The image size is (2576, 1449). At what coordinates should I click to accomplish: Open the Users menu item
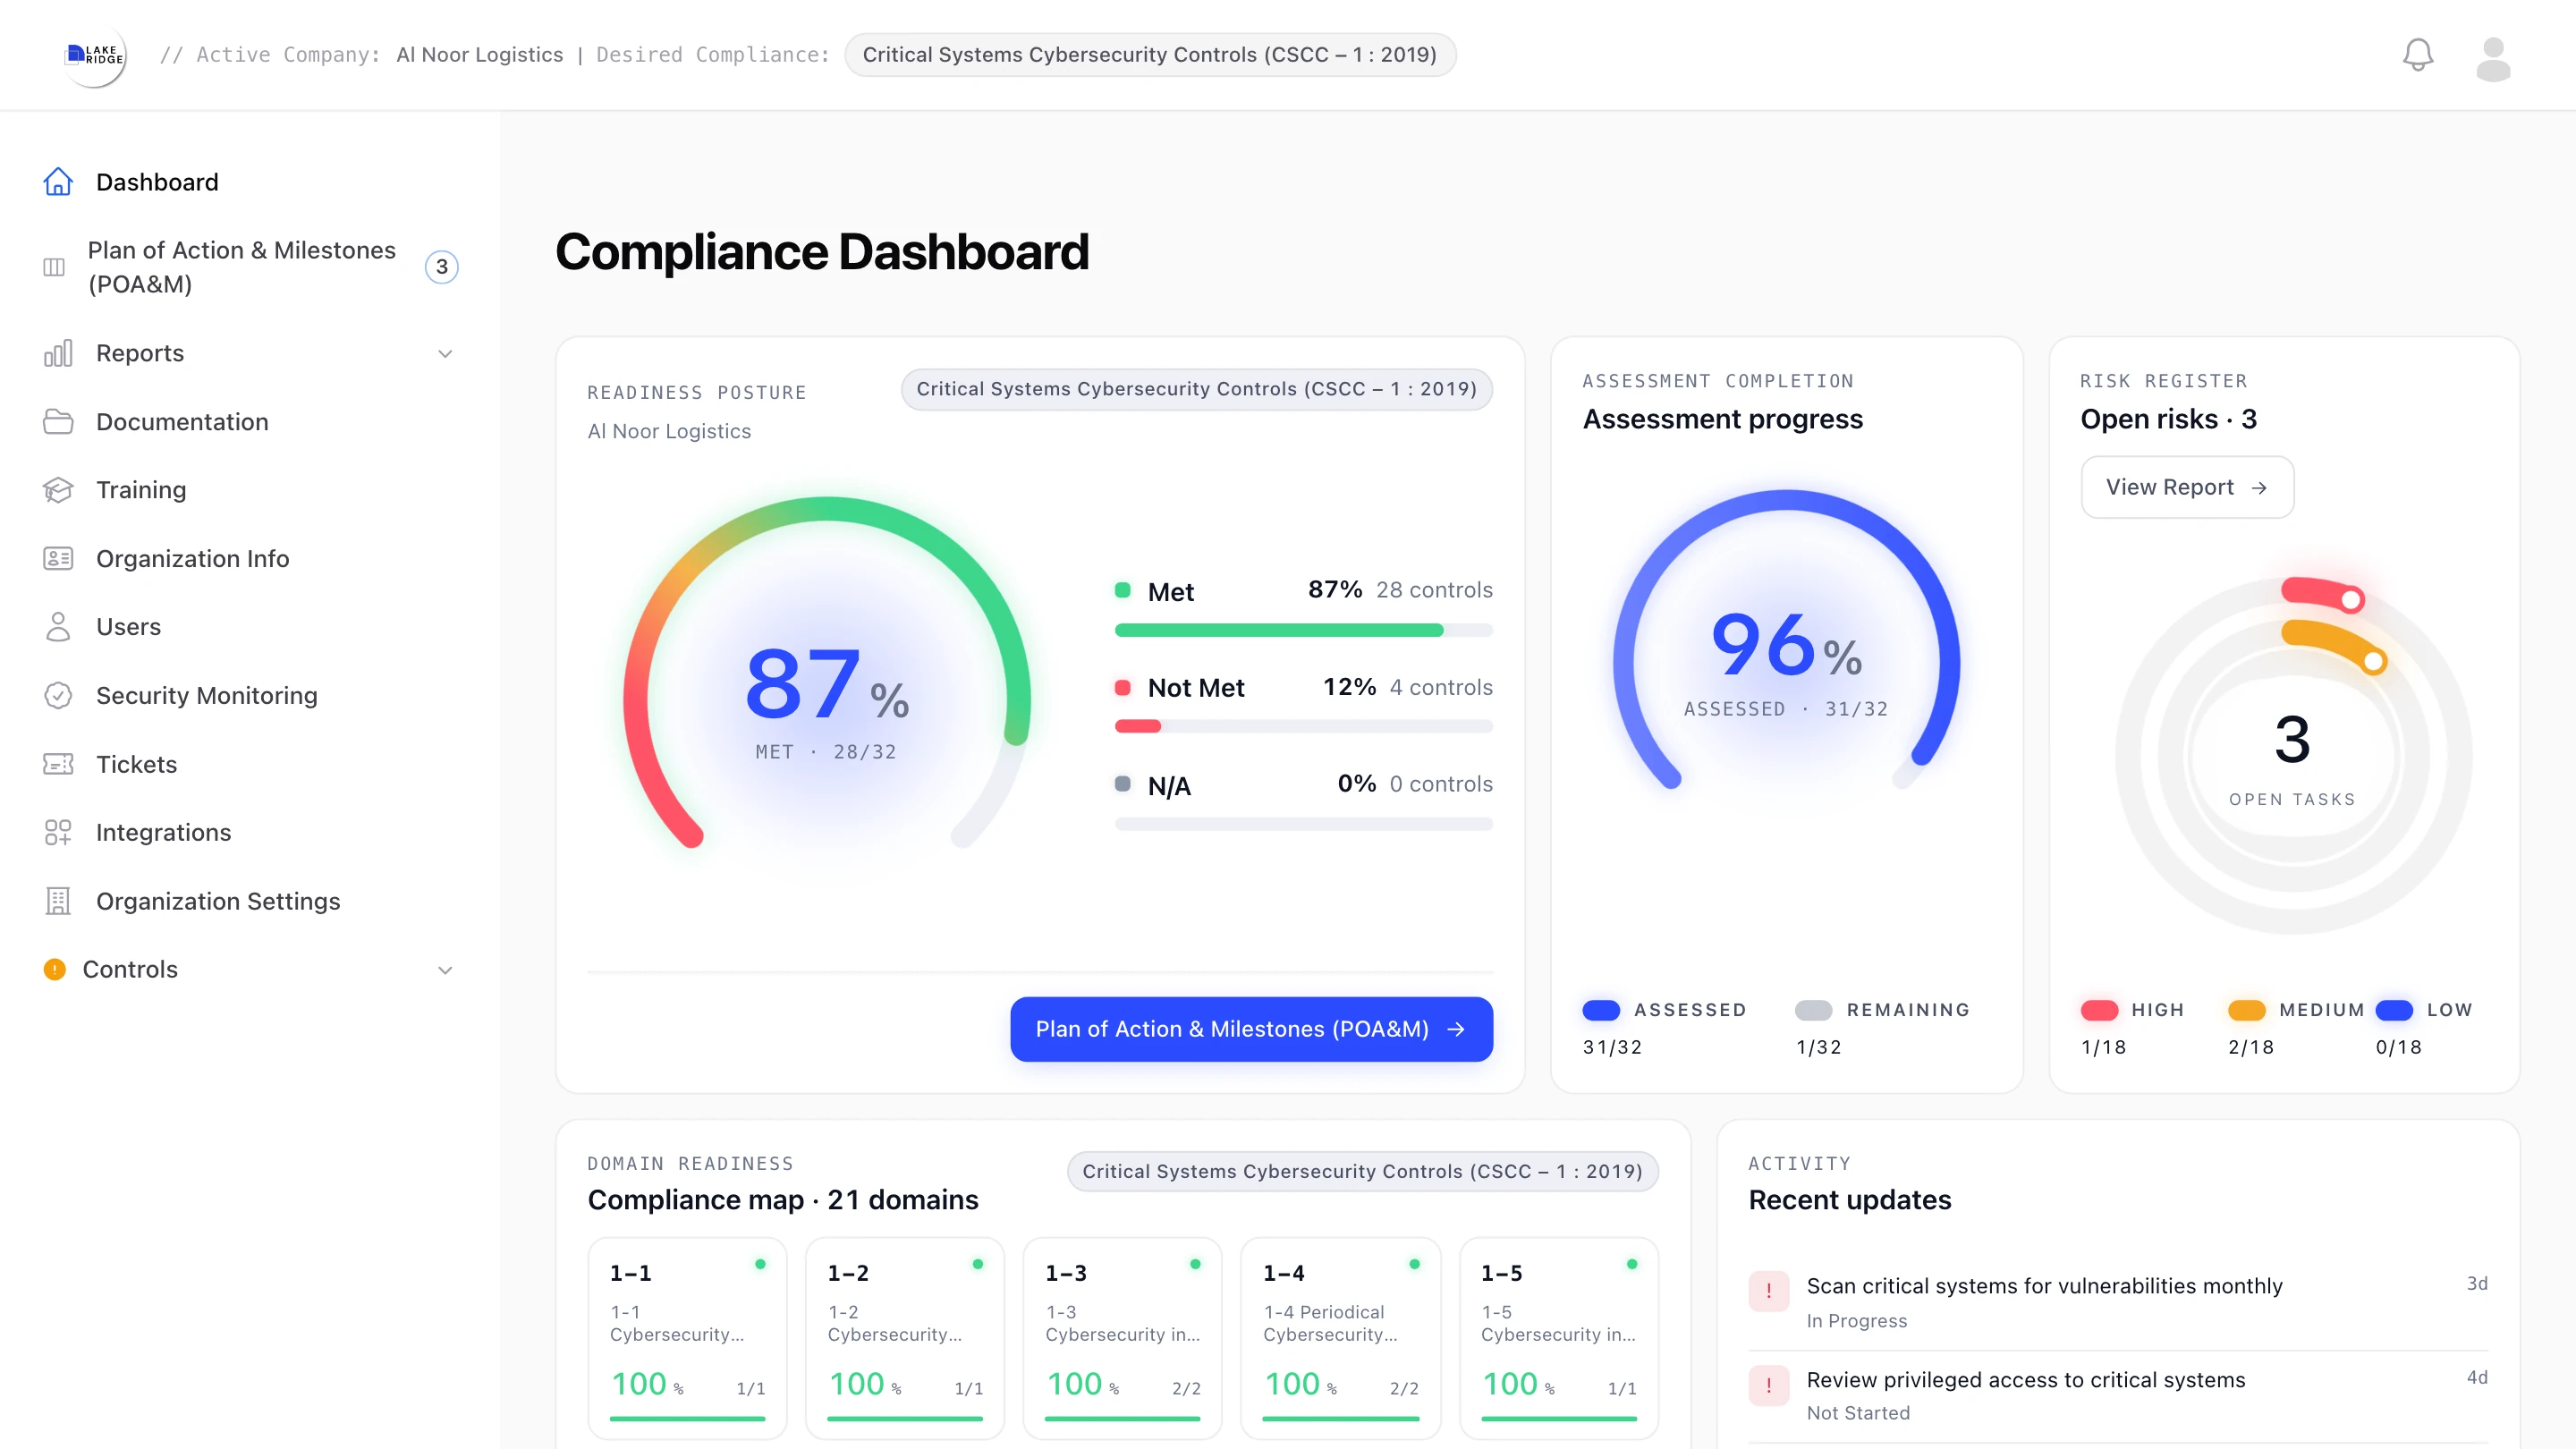(249, 627)
